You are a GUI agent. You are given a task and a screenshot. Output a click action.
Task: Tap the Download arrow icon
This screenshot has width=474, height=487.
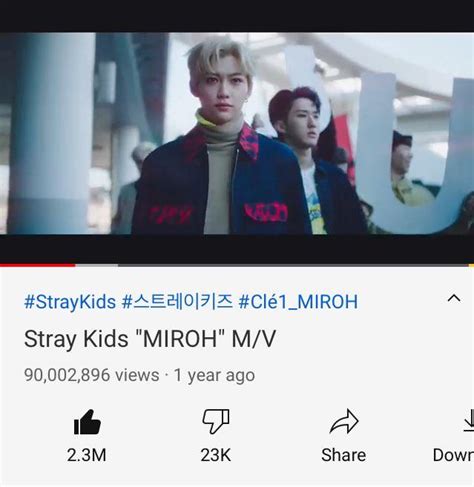(x=469, y=421)
